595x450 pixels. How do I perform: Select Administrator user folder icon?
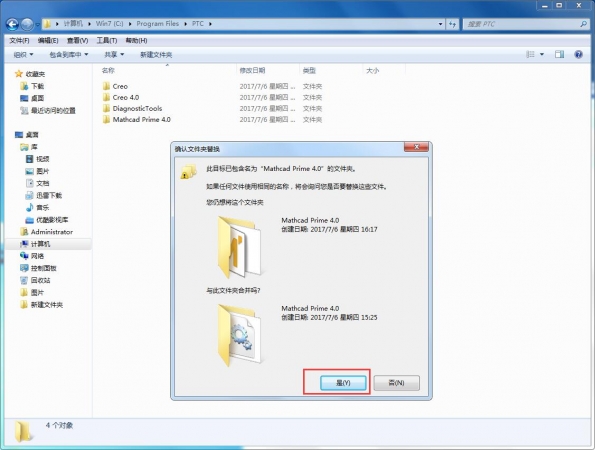[x=24, y=231]
